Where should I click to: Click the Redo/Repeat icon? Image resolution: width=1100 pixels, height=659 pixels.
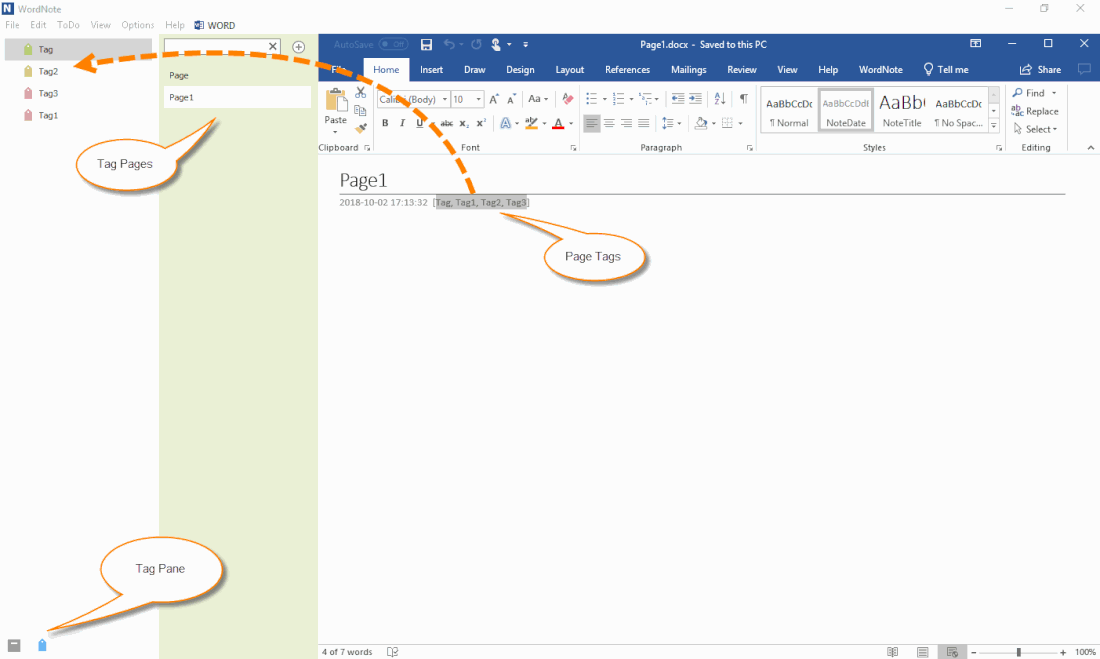[476, 44]
